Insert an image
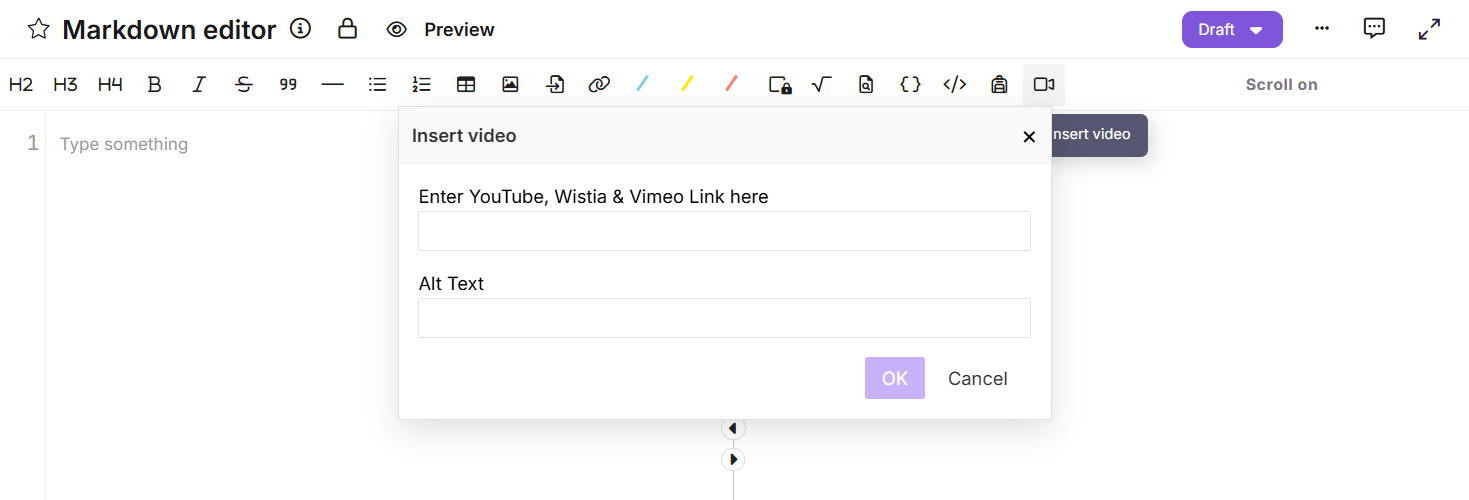 510,85
